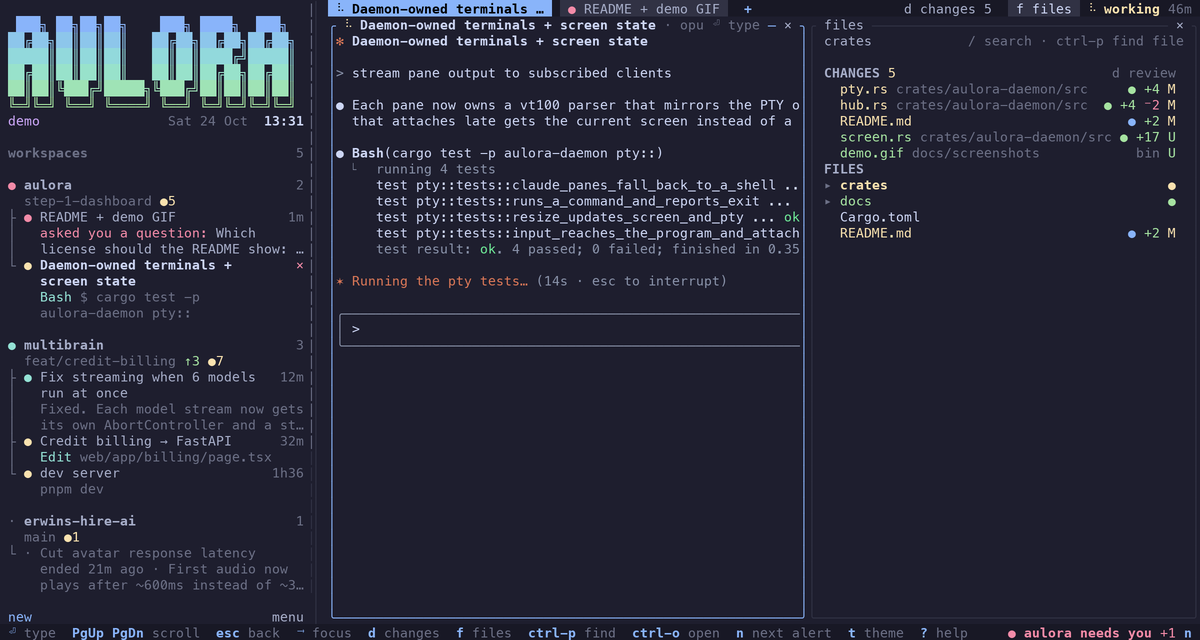Image resolution: width=1200 pixels, height=640 pixels.
Task: Toggle t theme in the footer
Action: [876, 633]
